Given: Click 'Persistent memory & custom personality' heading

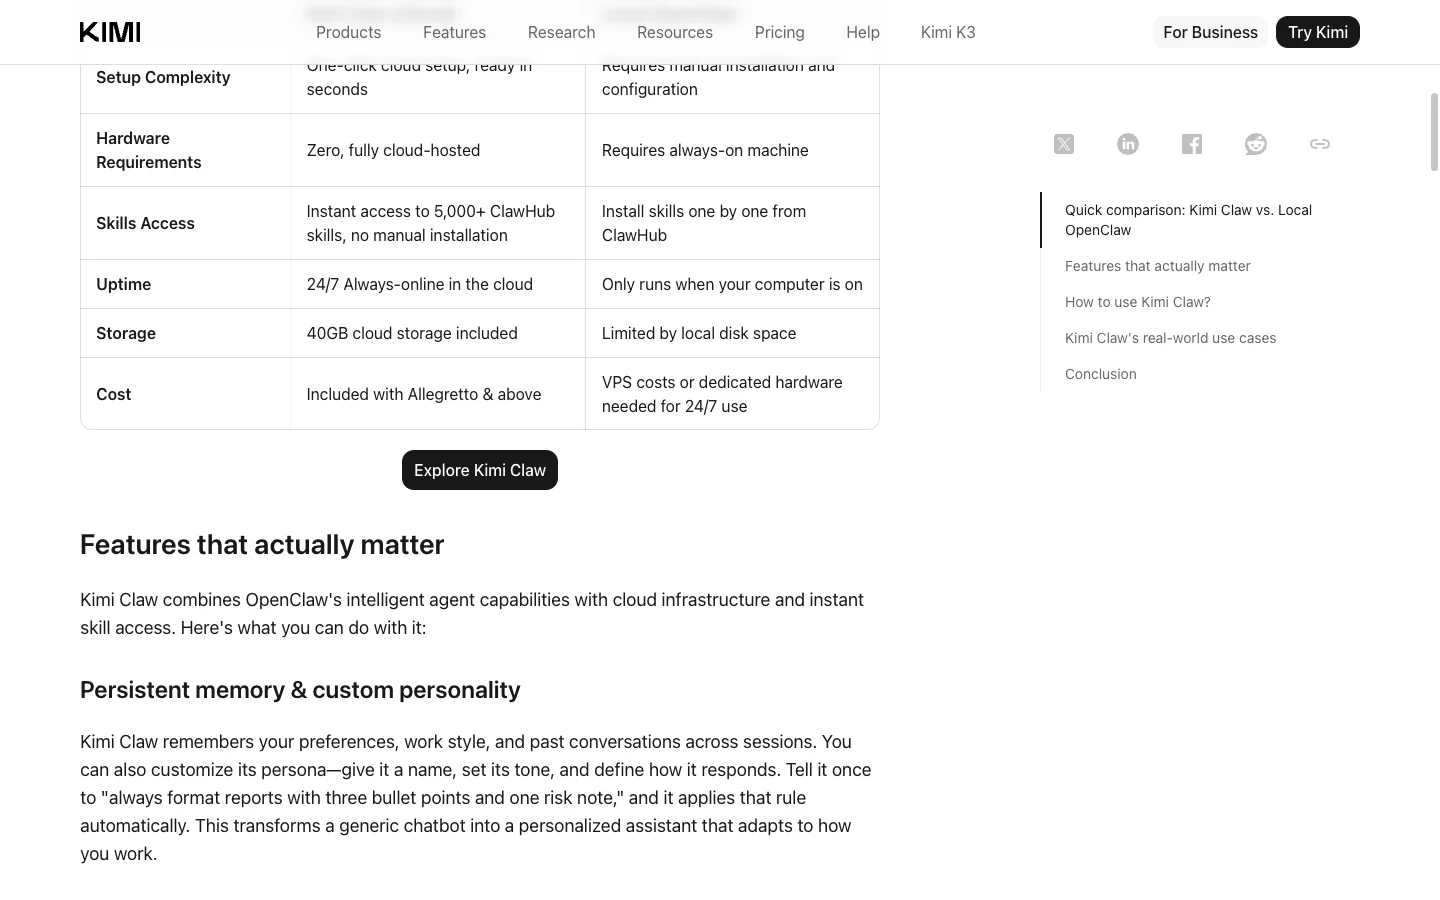Looking at the screenshot, I should coord(300,690).
